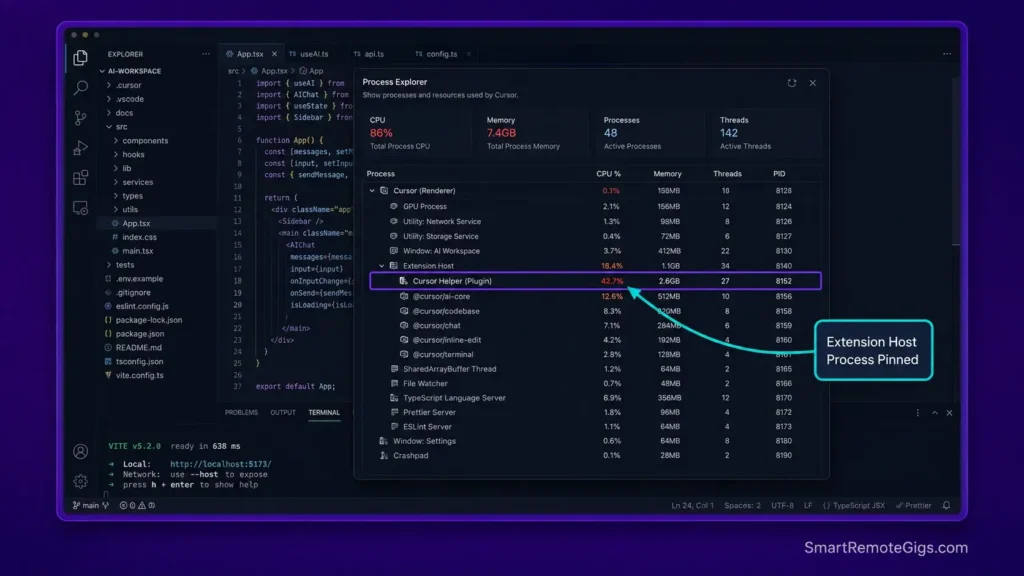
Task: Open errors and warnings status indicator
Action: 137,505
